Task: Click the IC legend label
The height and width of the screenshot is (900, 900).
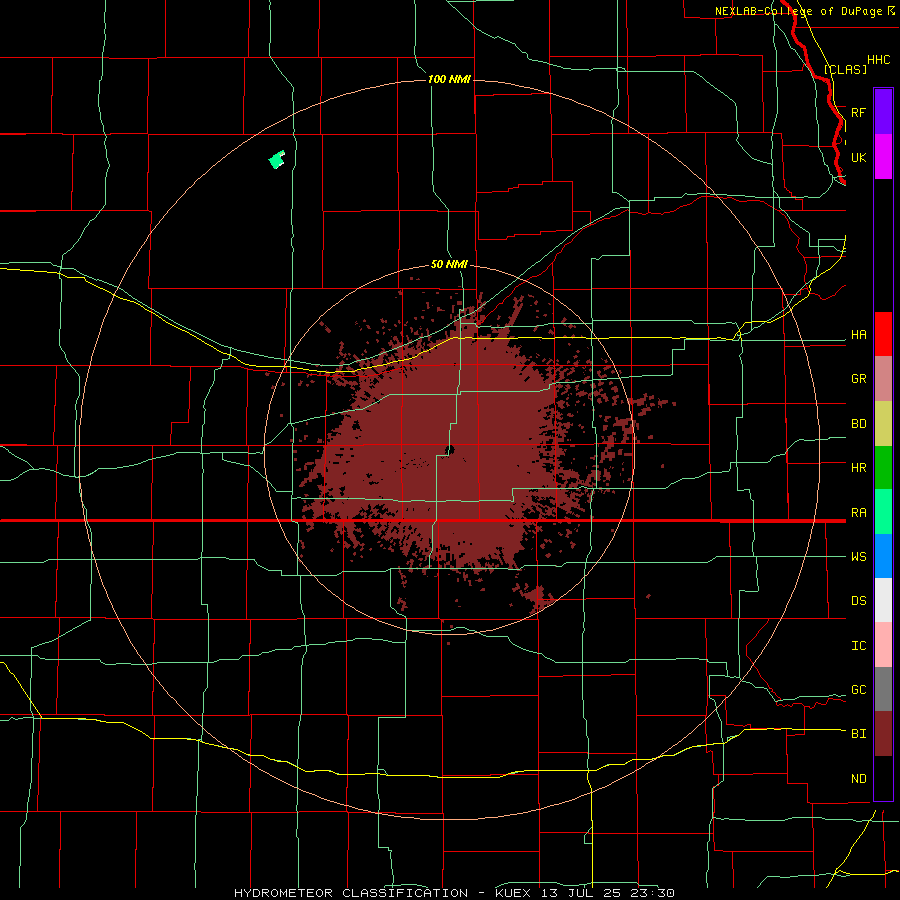Action: pyautogui.click(x=858, y=646)
